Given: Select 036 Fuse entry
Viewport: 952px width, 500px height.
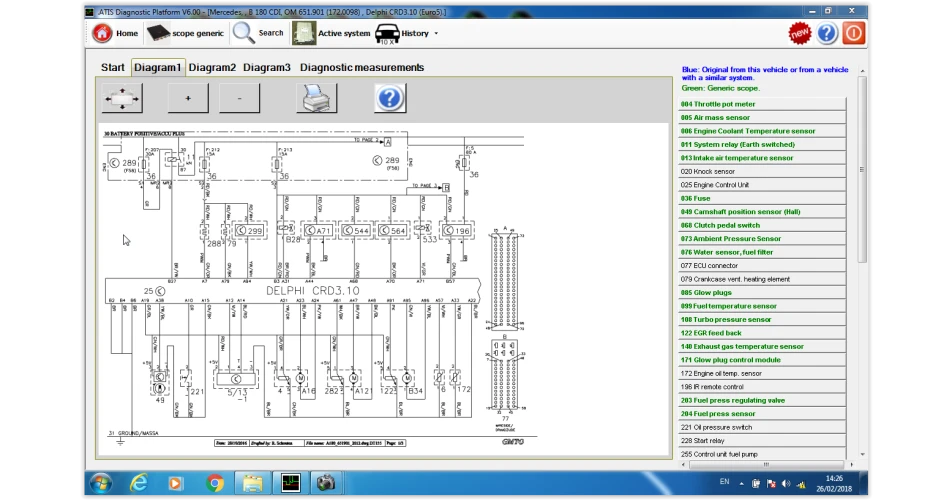Looking at the screenshot, I should [762, 198].
